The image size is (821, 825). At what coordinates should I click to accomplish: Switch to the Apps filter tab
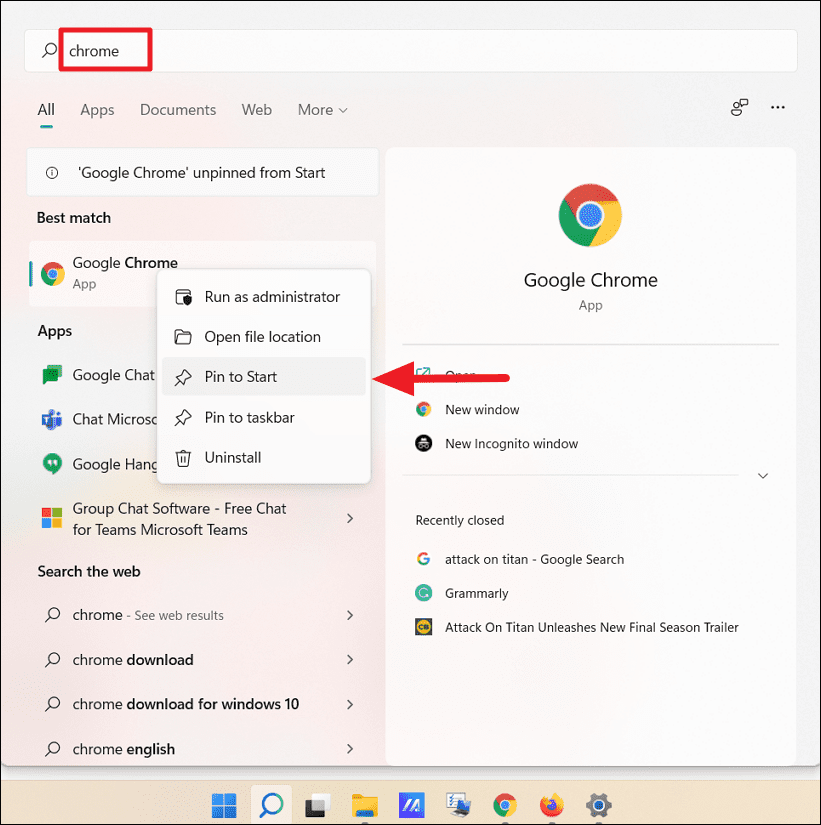point(97,109)
